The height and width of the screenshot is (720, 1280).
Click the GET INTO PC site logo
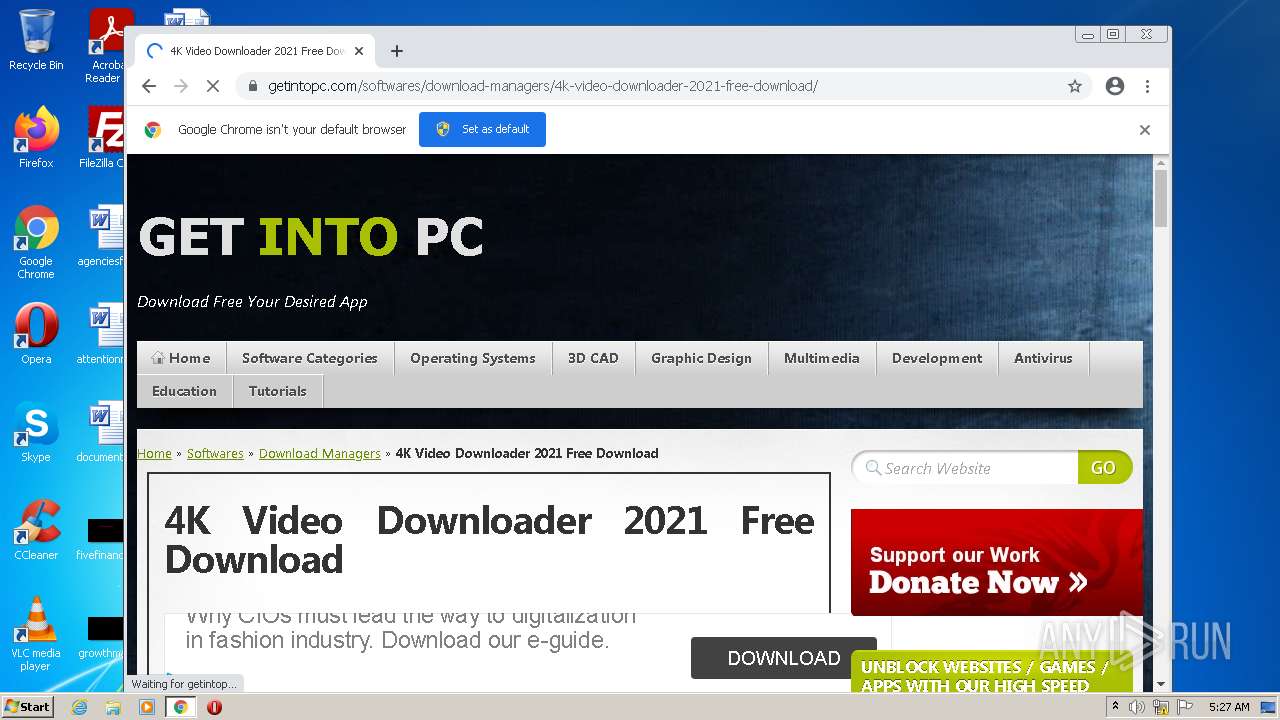pos(311,237)
